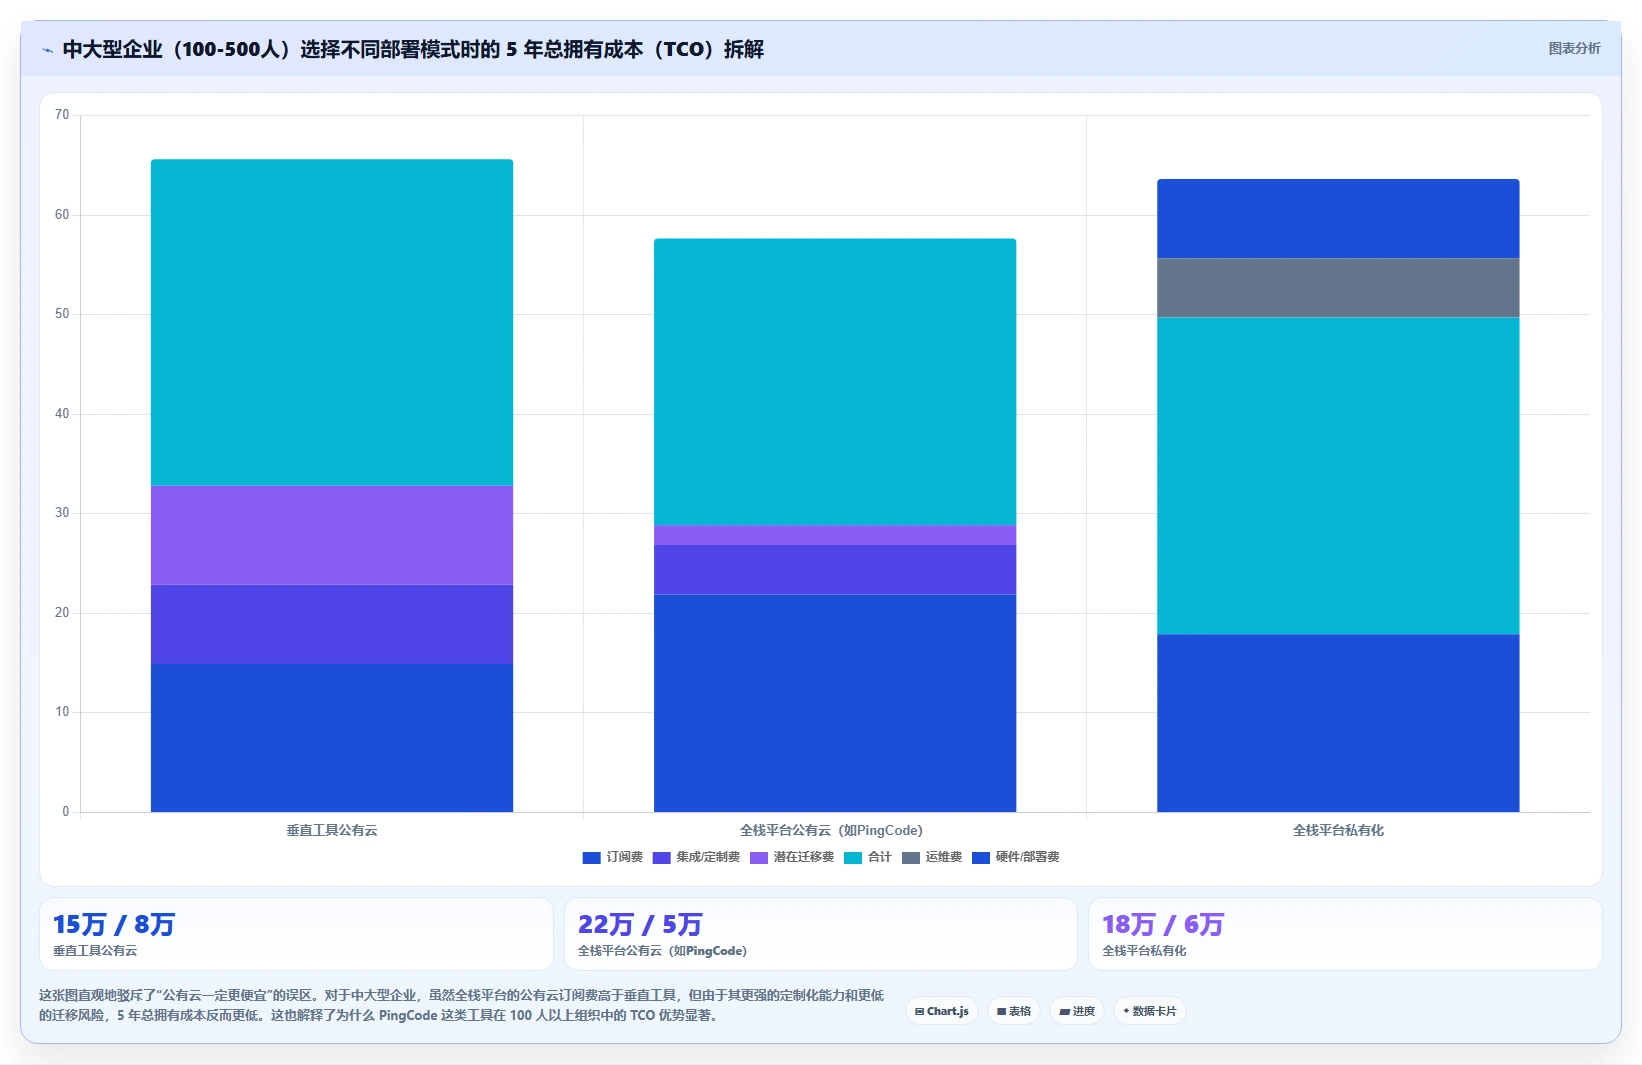Click the y-axis label 70
Viewport: 1642px width, 1065px height.
point(62,115)
